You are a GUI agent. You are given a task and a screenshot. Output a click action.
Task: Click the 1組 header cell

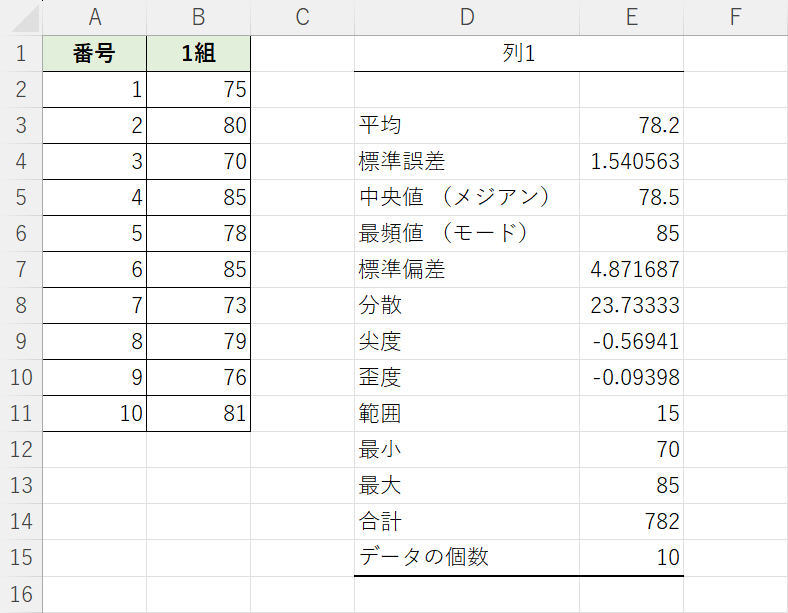[x=199, y=53]
